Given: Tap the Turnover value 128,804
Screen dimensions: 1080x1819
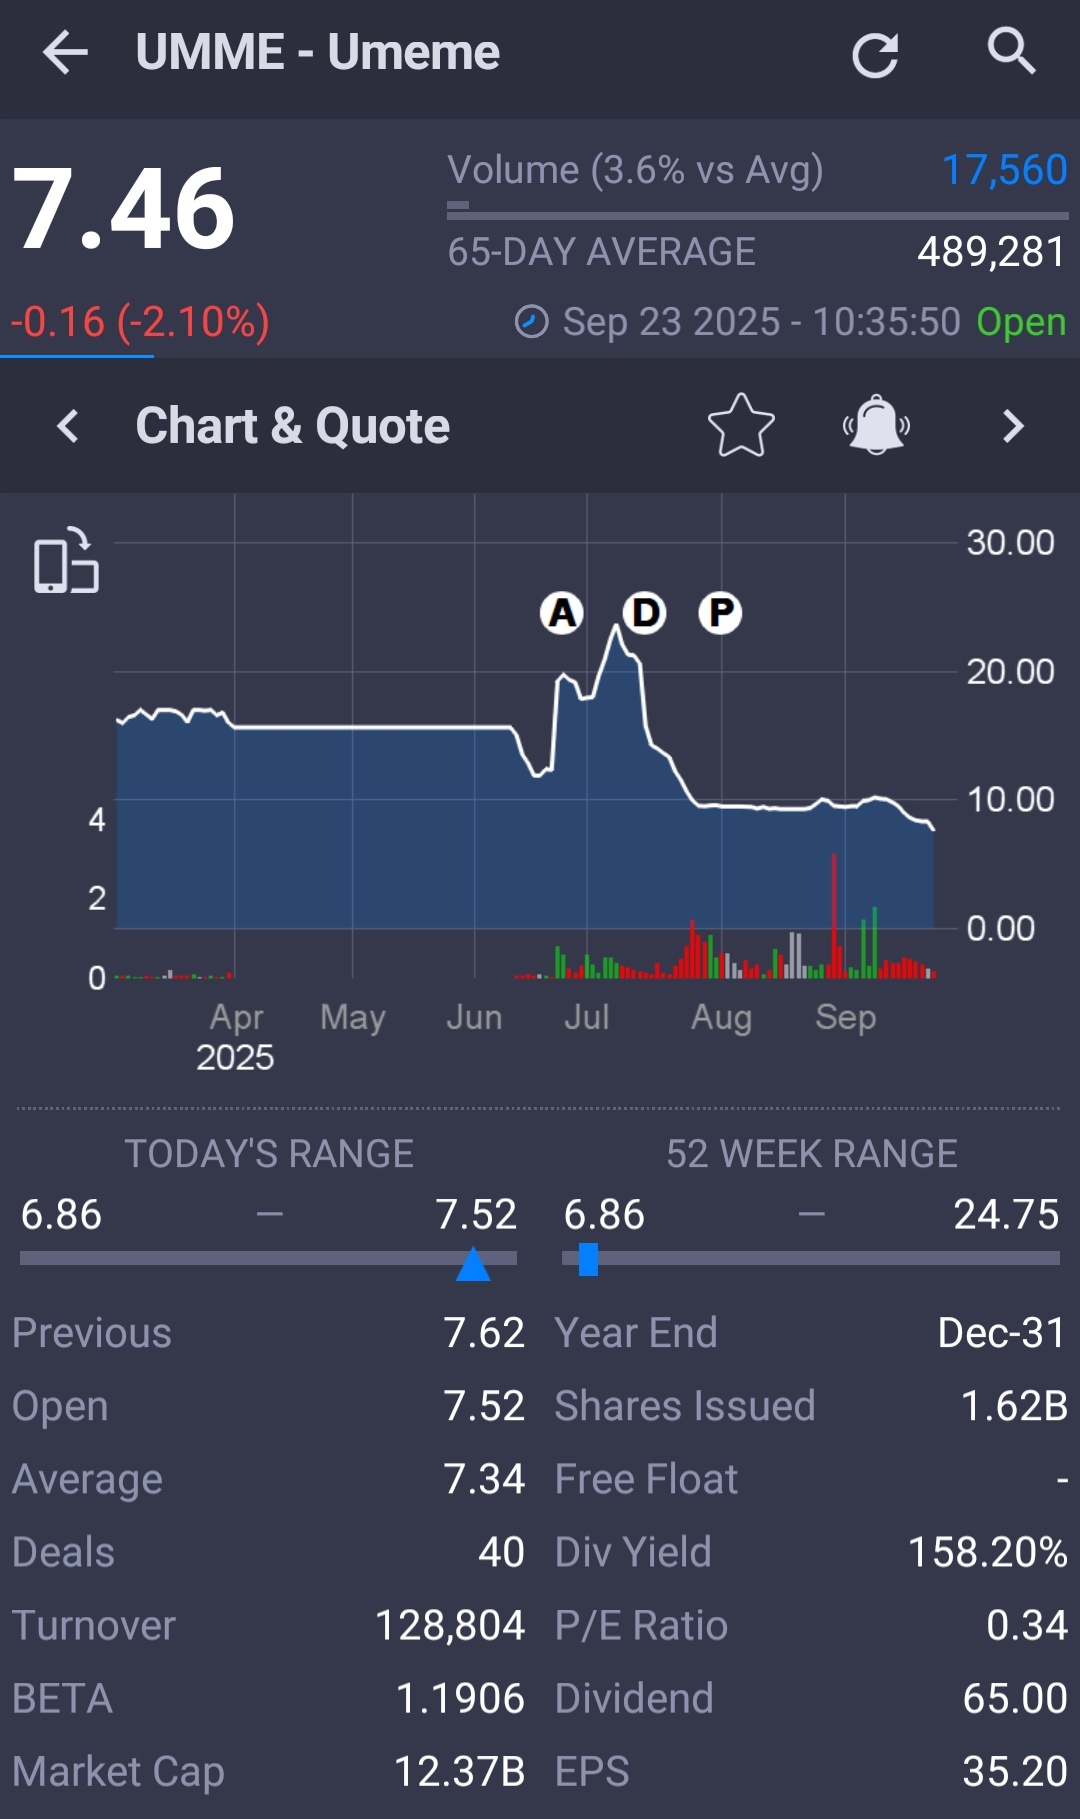Looking at the screenshot, I should pos(450,1625).
